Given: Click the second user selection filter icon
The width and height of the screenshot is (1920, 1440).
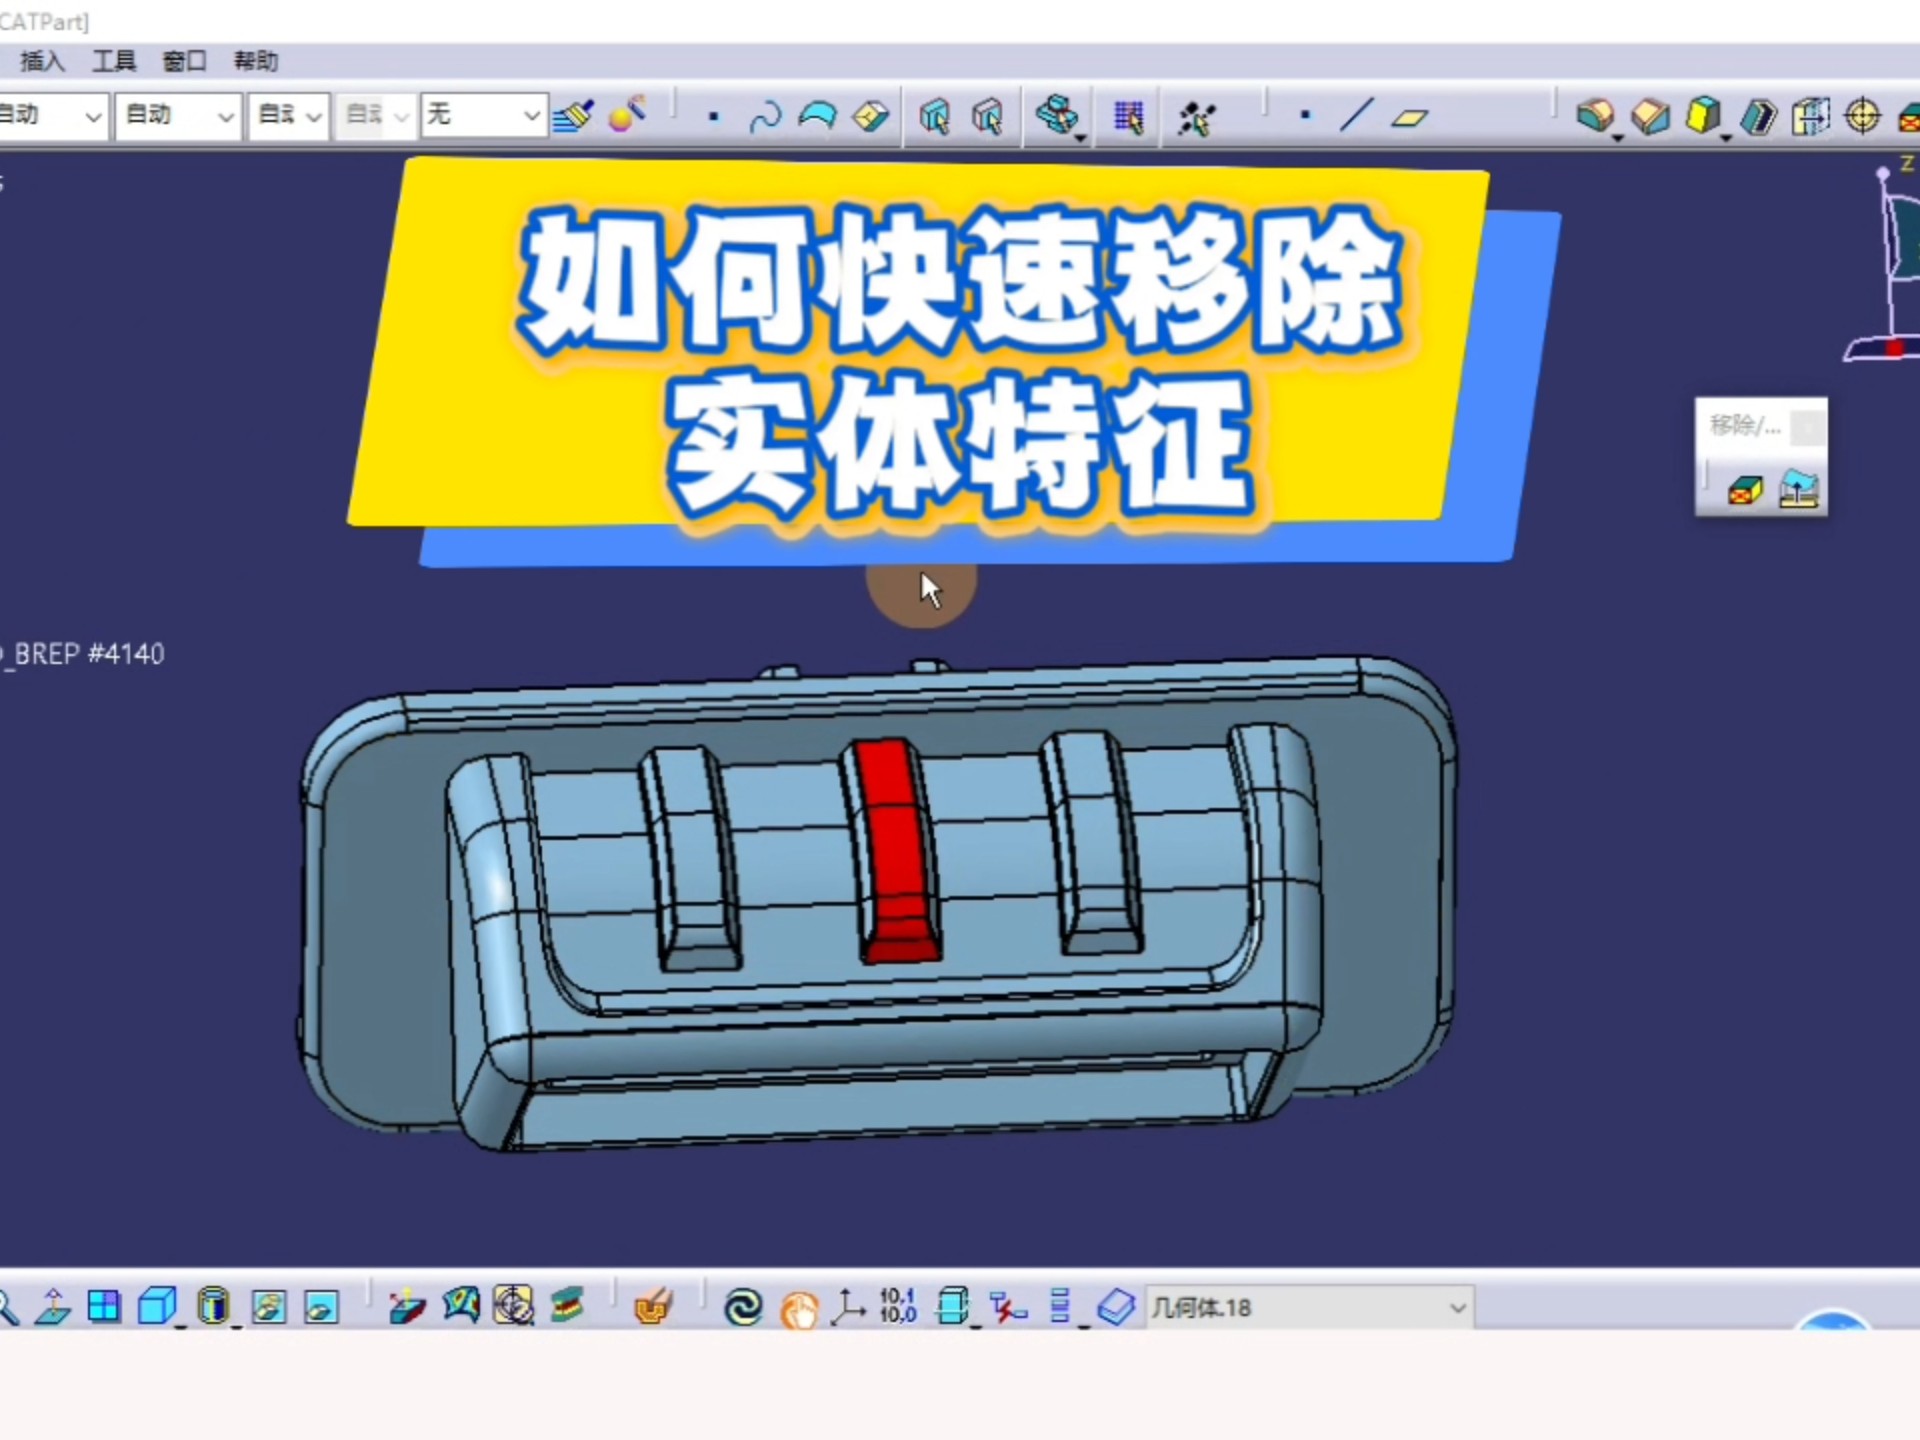Looking at the screenshot, I should point(987,117).
